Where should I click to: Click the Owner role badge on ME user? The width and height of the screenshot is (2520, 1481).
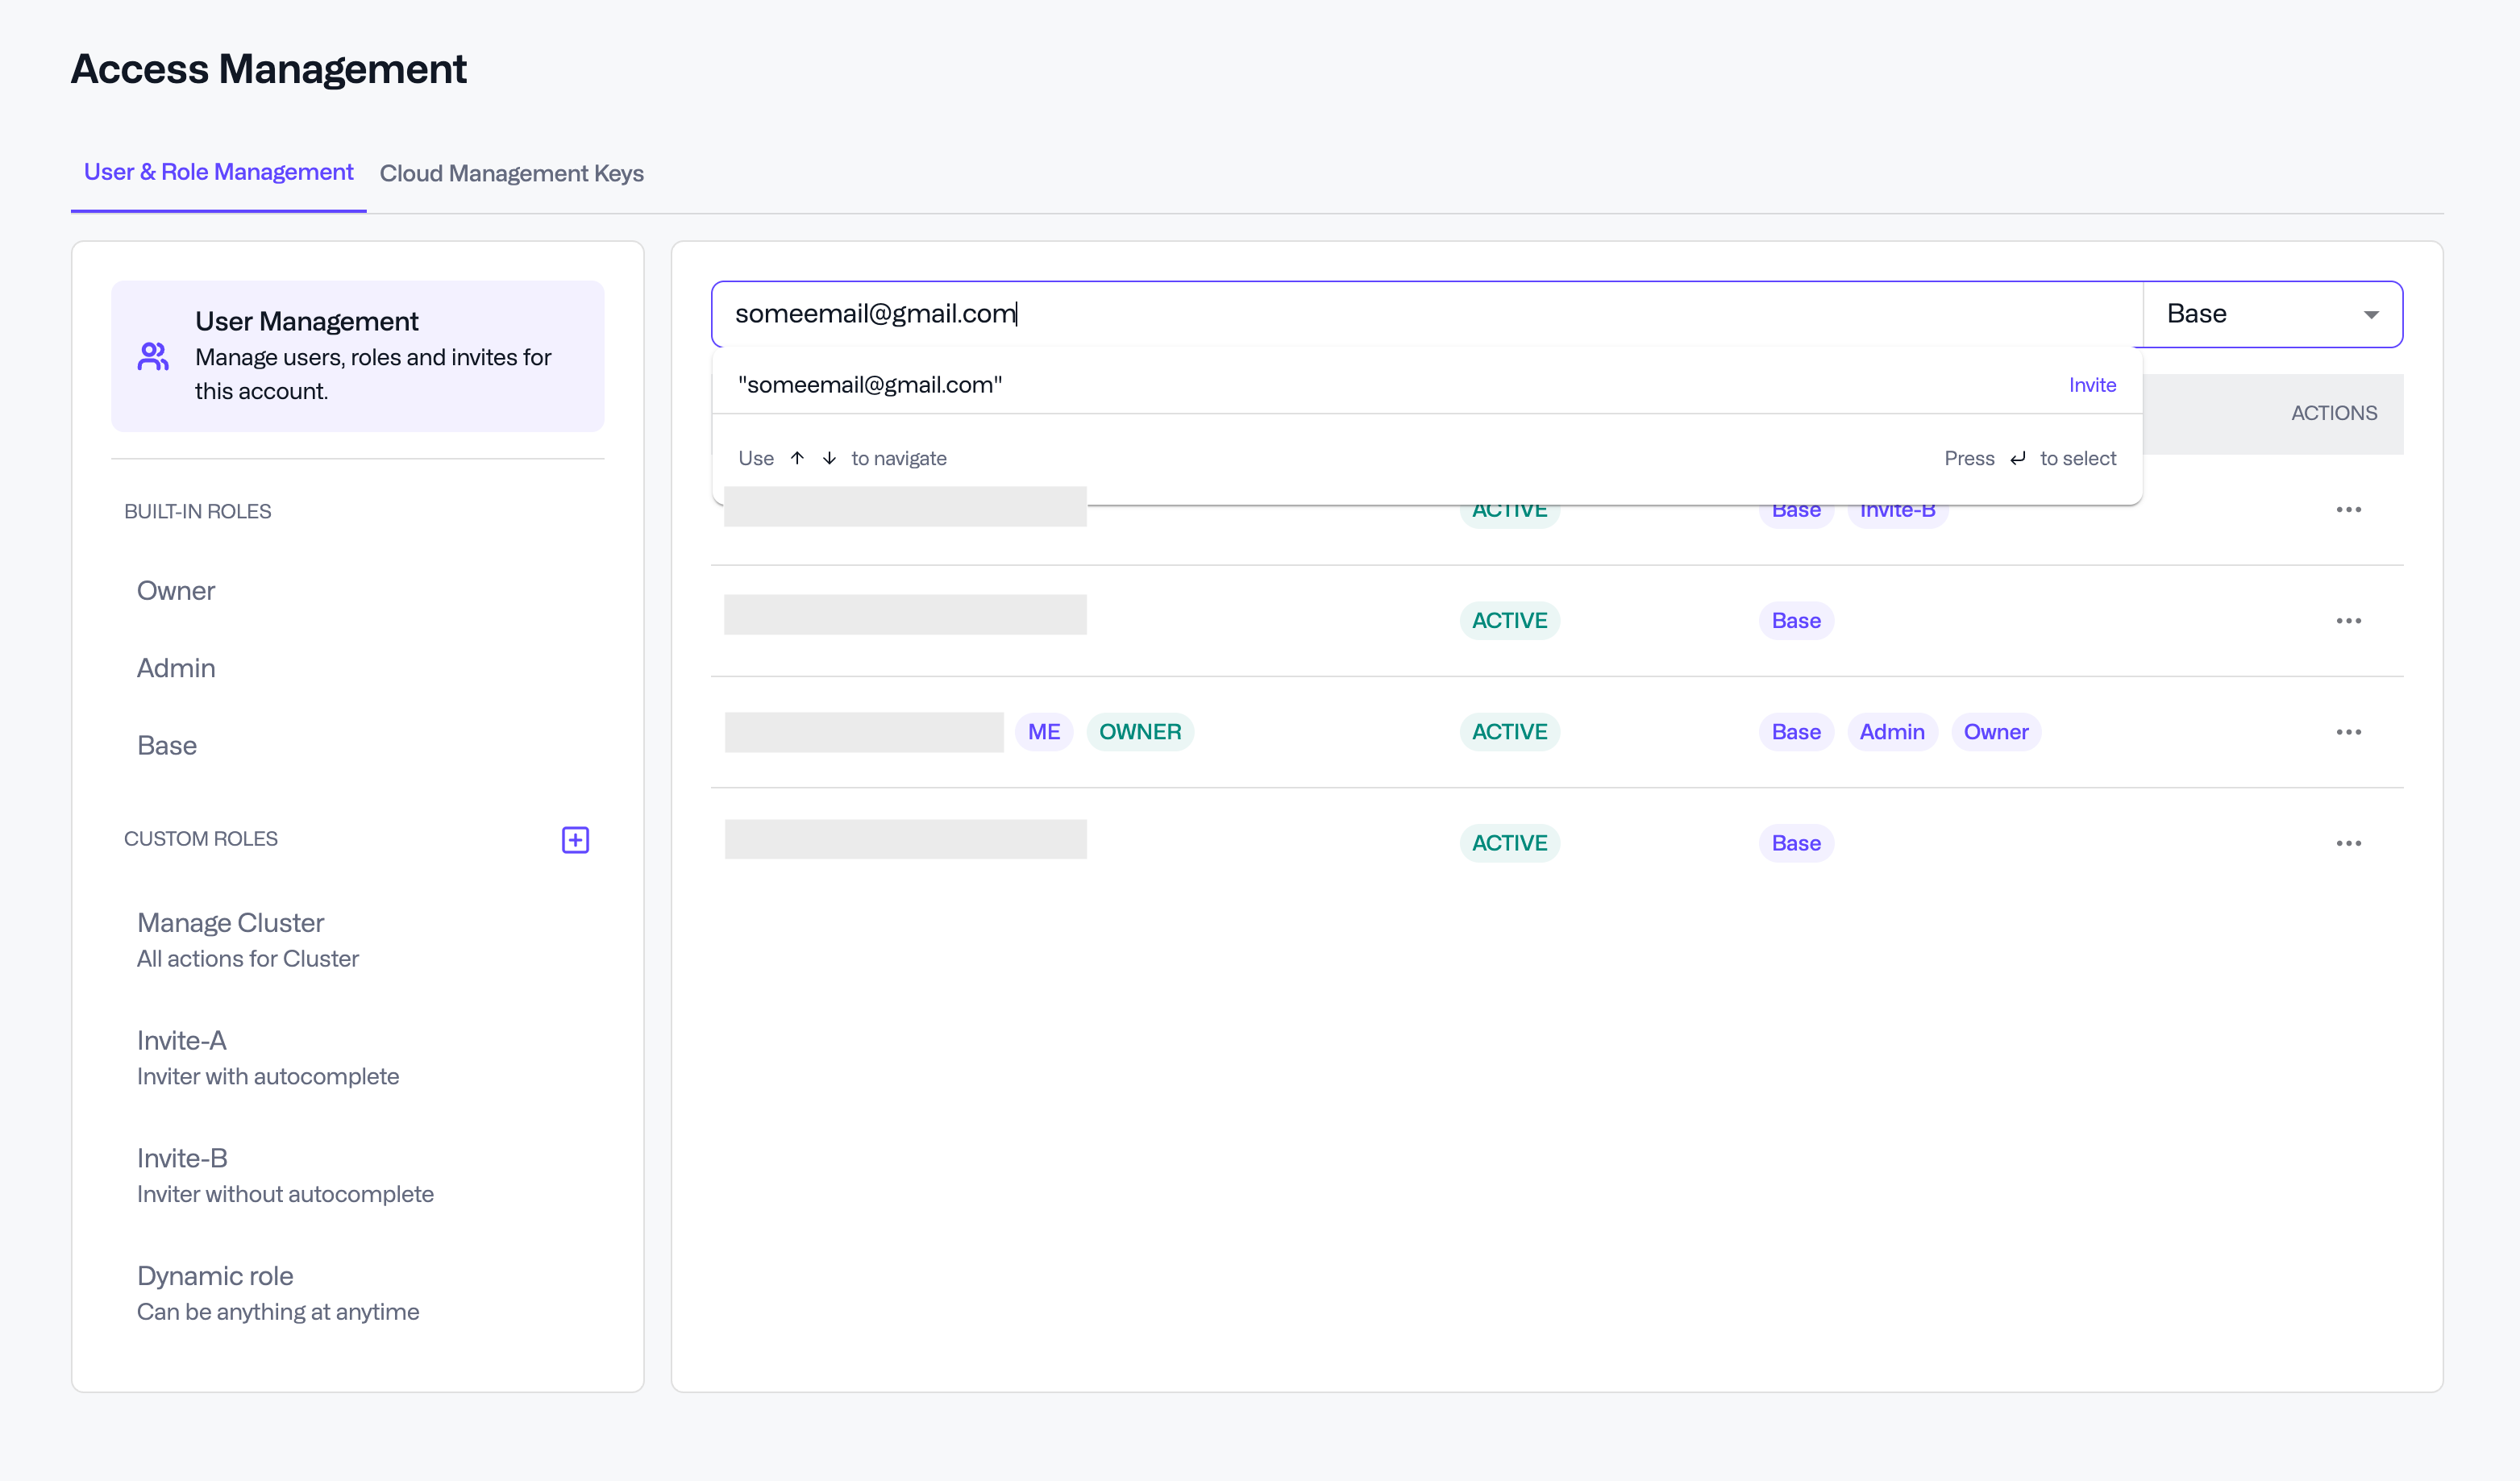tap(1995, 732)
